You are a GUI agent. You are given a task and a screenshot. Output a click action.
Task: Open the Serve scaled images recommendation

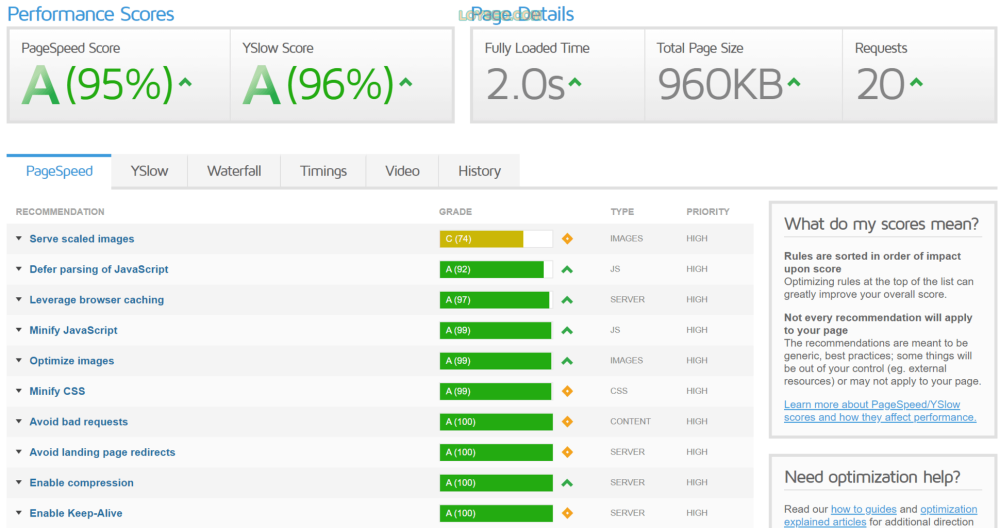(82, 238)
